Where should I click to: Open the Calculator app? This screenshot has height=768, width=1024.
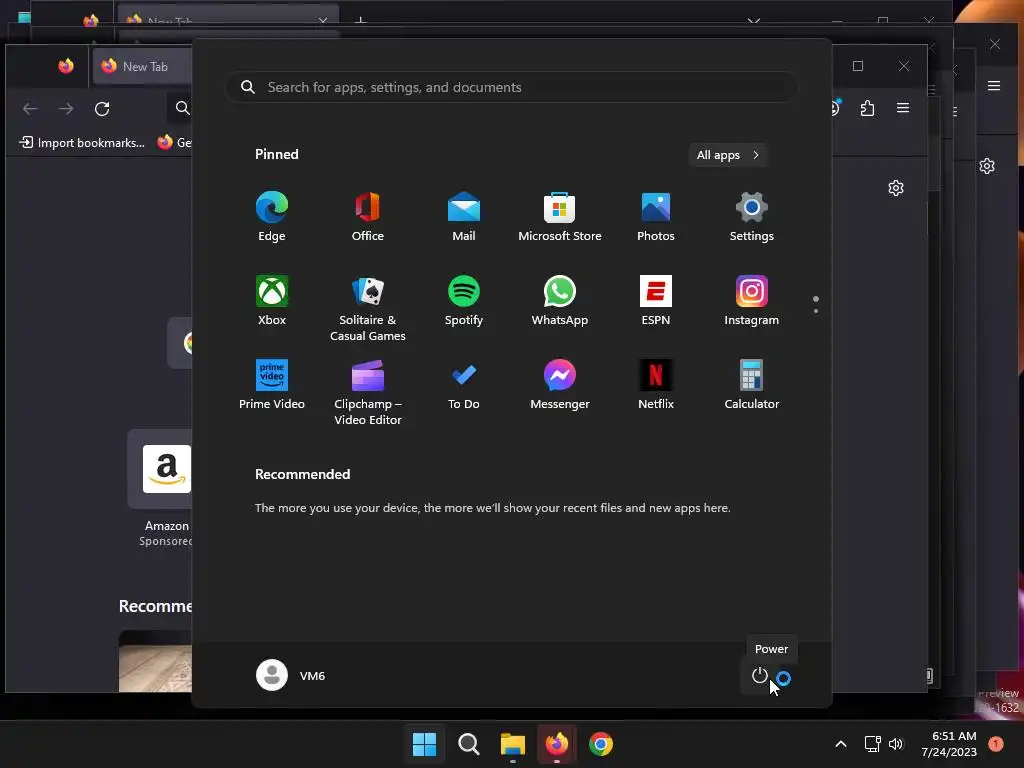[x=752, y=385]
